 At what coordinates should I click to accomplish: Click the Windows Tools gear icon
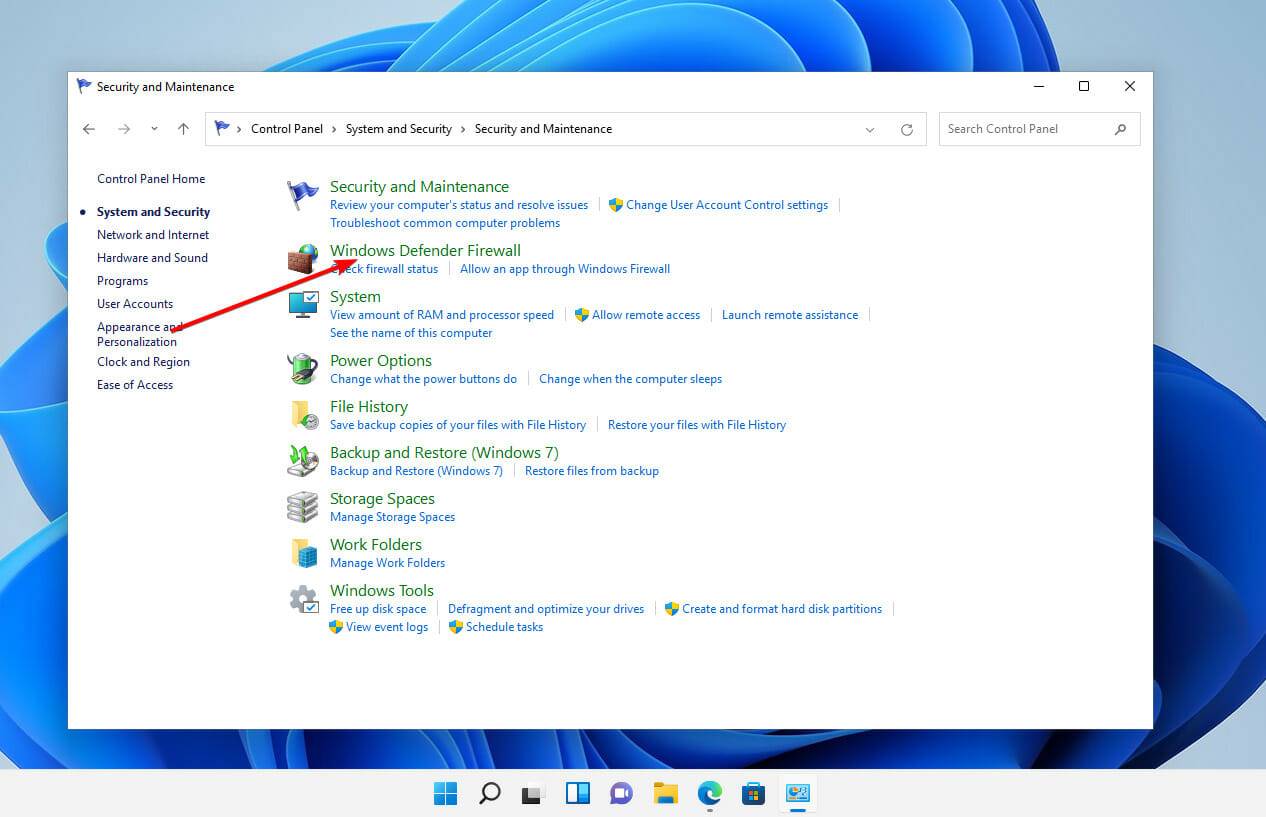[x=303, y=598]
